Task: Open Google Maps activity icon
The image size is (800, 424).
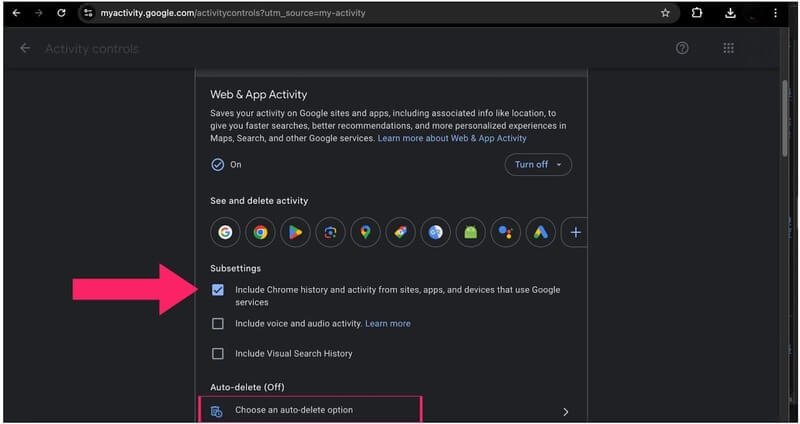Action: pos(365,233)
